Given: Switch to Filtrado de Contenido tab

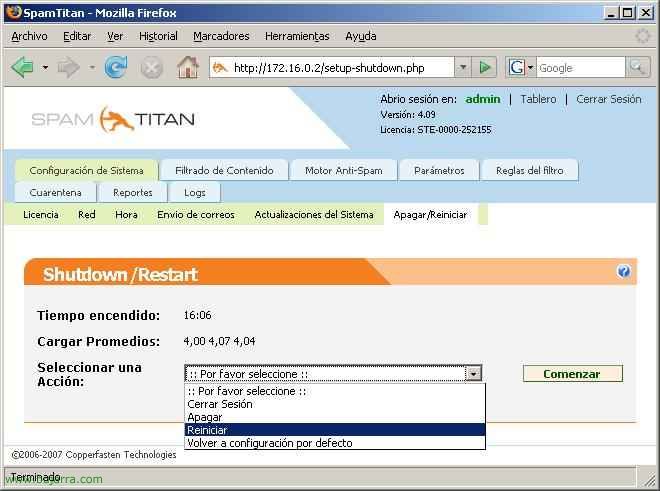Looking at the screenshot, I should pos(224,171).
